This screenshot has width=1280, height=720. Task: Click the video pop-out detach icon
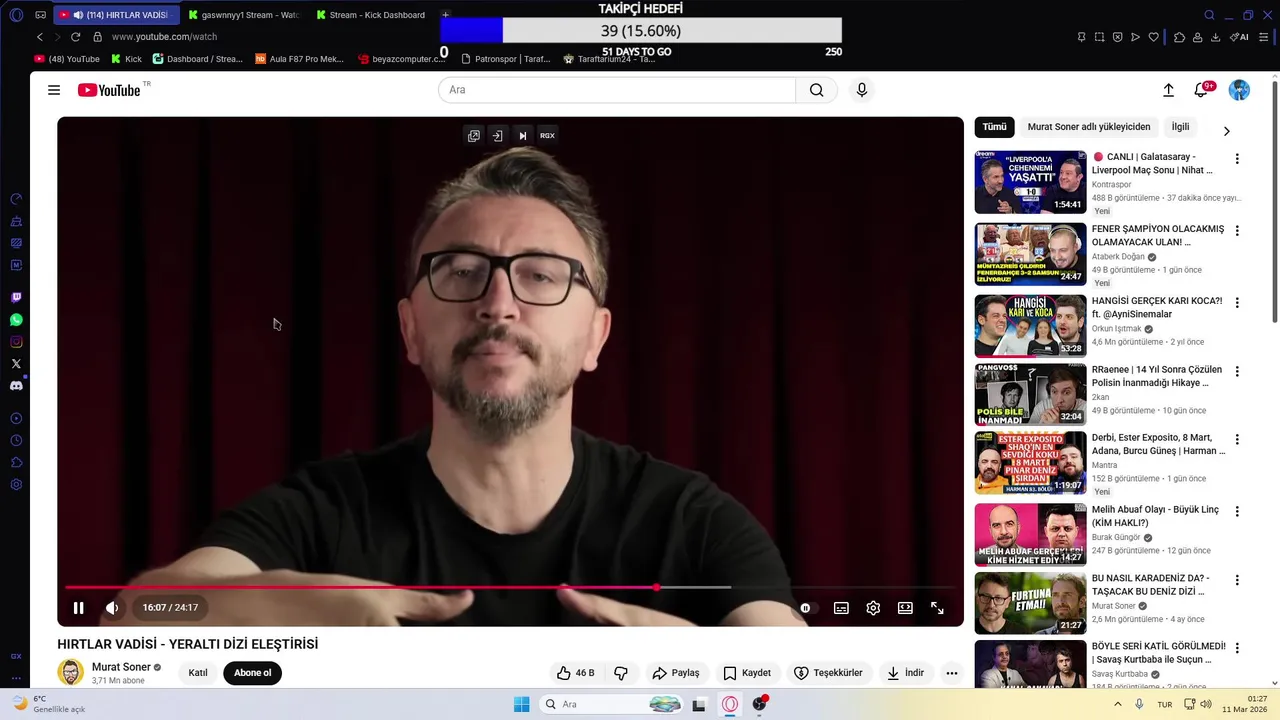[474, 136]
